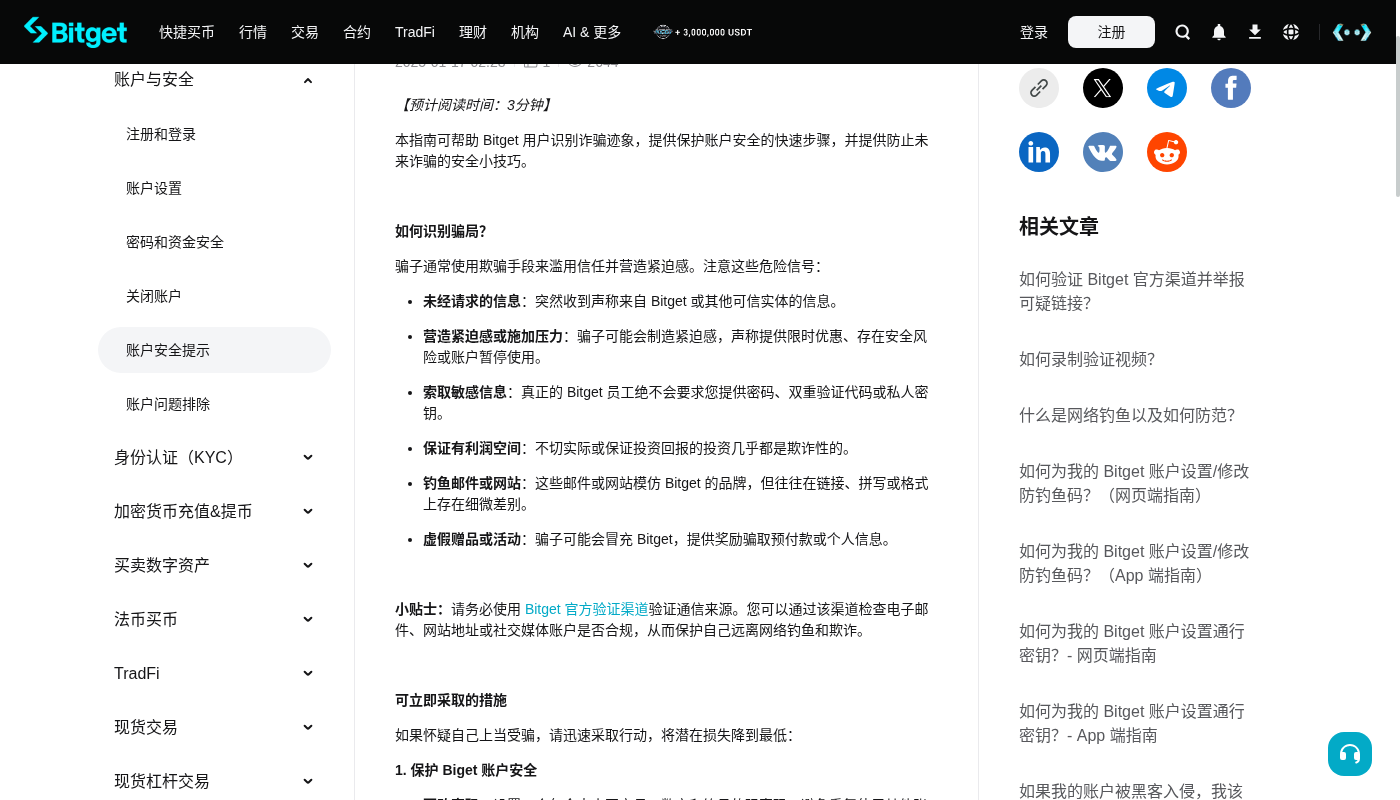Screen dimensions: 1400x800
Task: Open notifications bell icon
Action: click(1219, 32)
